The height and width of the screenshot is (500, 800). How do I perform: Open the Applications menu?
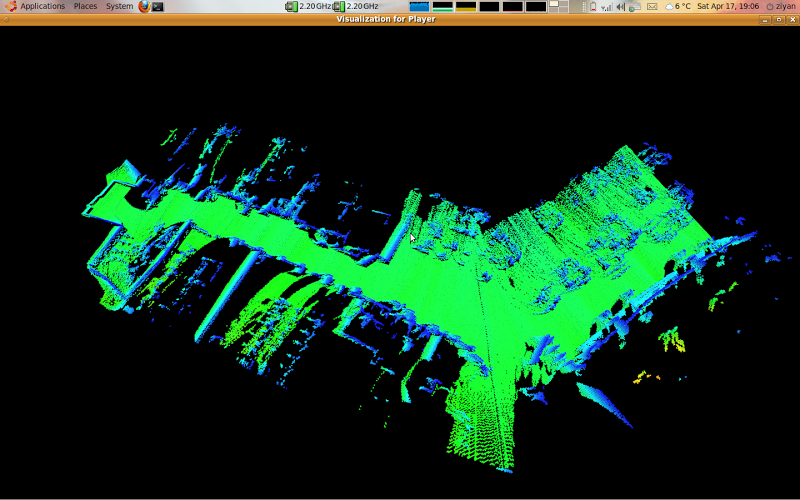[x=42, y=6]
